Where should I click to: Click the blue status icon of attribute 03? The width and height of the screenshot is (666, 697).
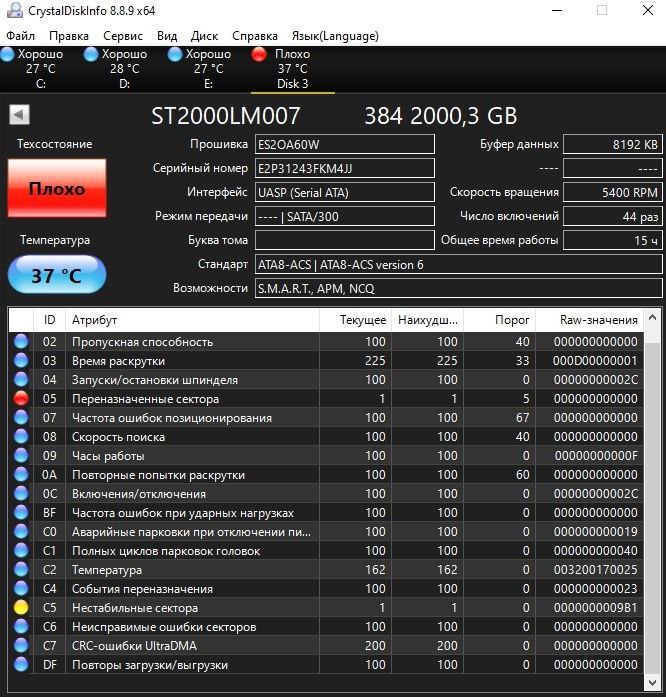click(21, 360)
